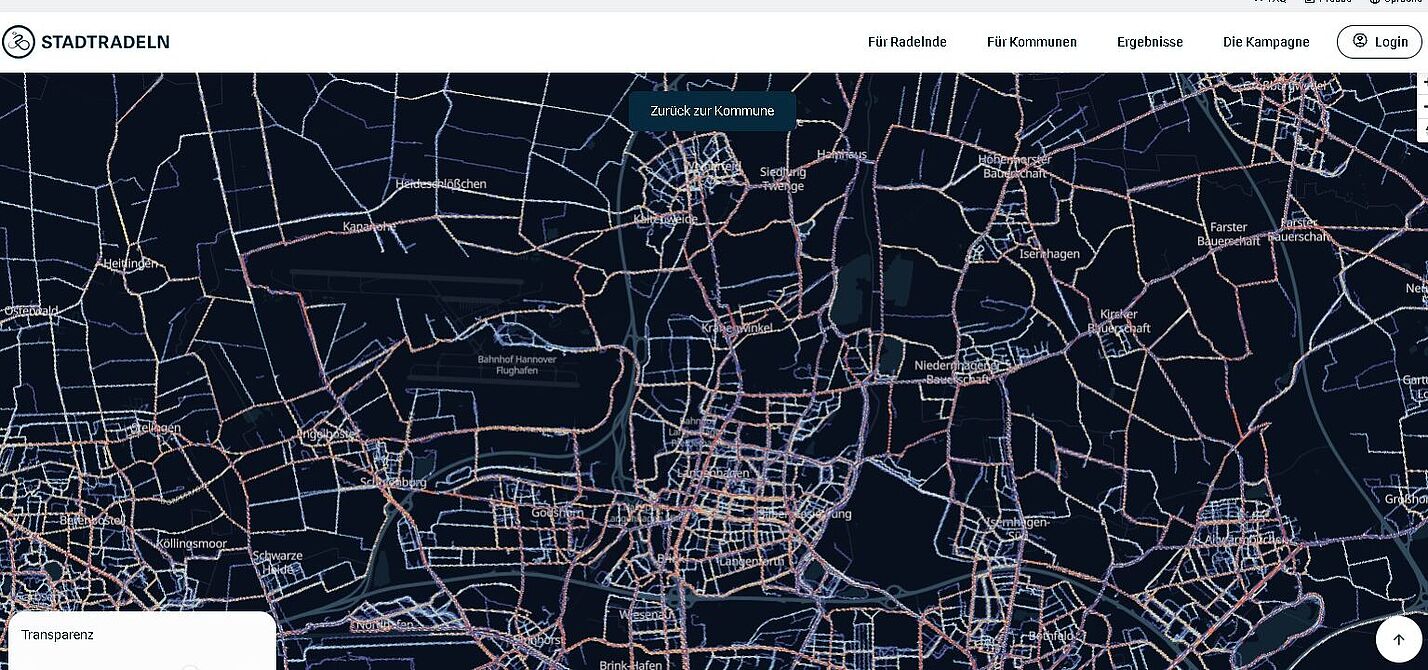
Task: Click the Zurück zur Kommune button
Action: (712, 110)
